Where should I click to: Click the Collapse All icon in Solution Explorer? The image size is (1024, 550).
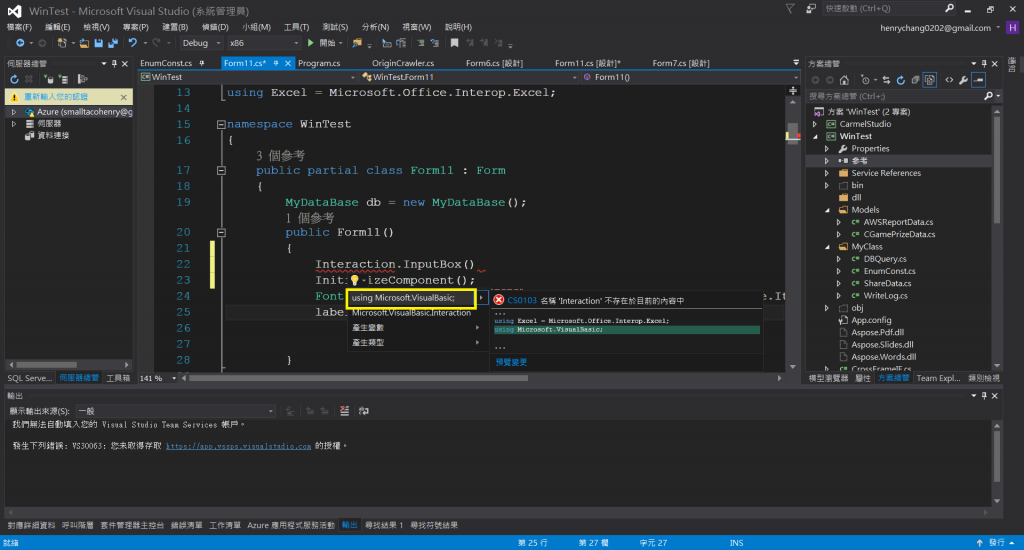[x=916, y=80]
